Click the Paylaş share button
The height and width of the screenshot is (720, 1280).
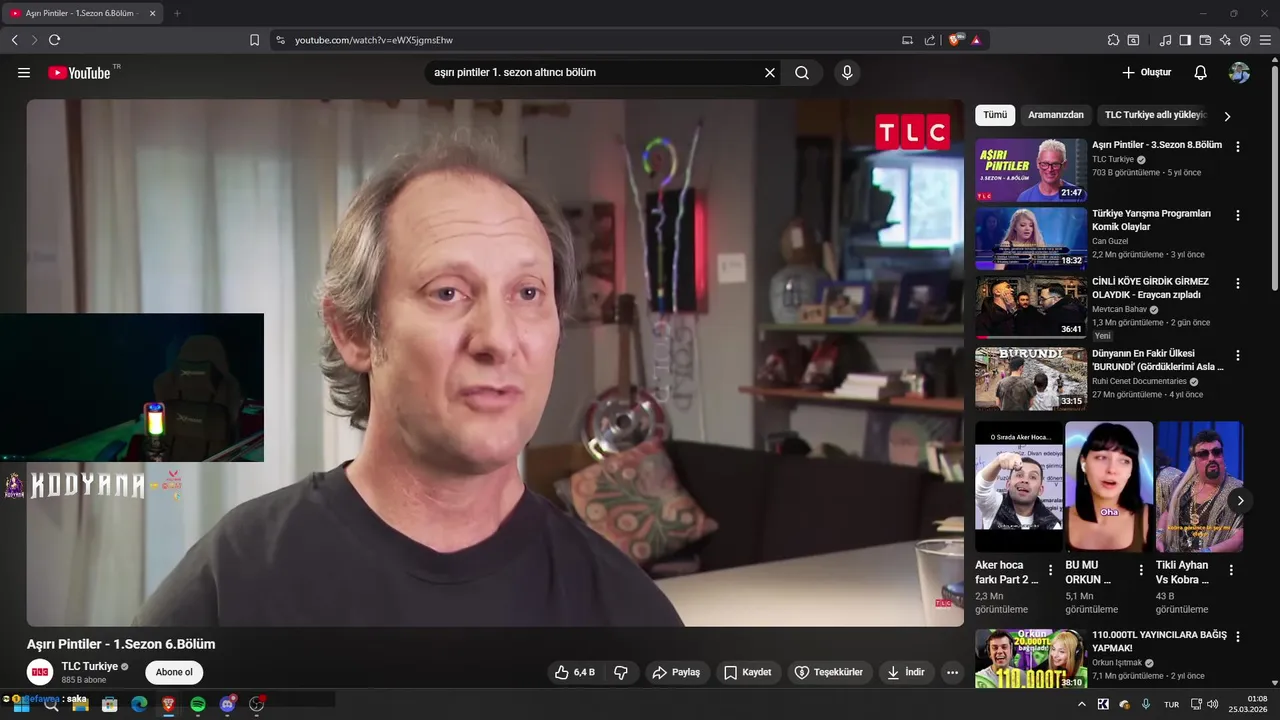point(677,672)
